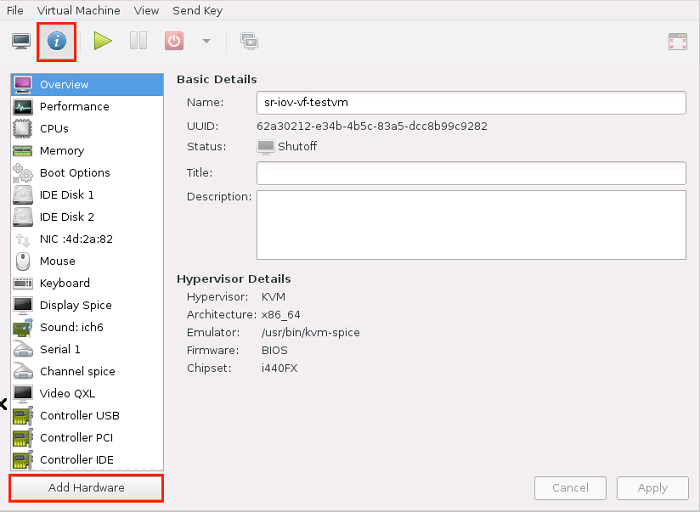Screen dimensions: 700x512
Task: Click the Controller PCI card icon
Action: click(x=23, y=438)
